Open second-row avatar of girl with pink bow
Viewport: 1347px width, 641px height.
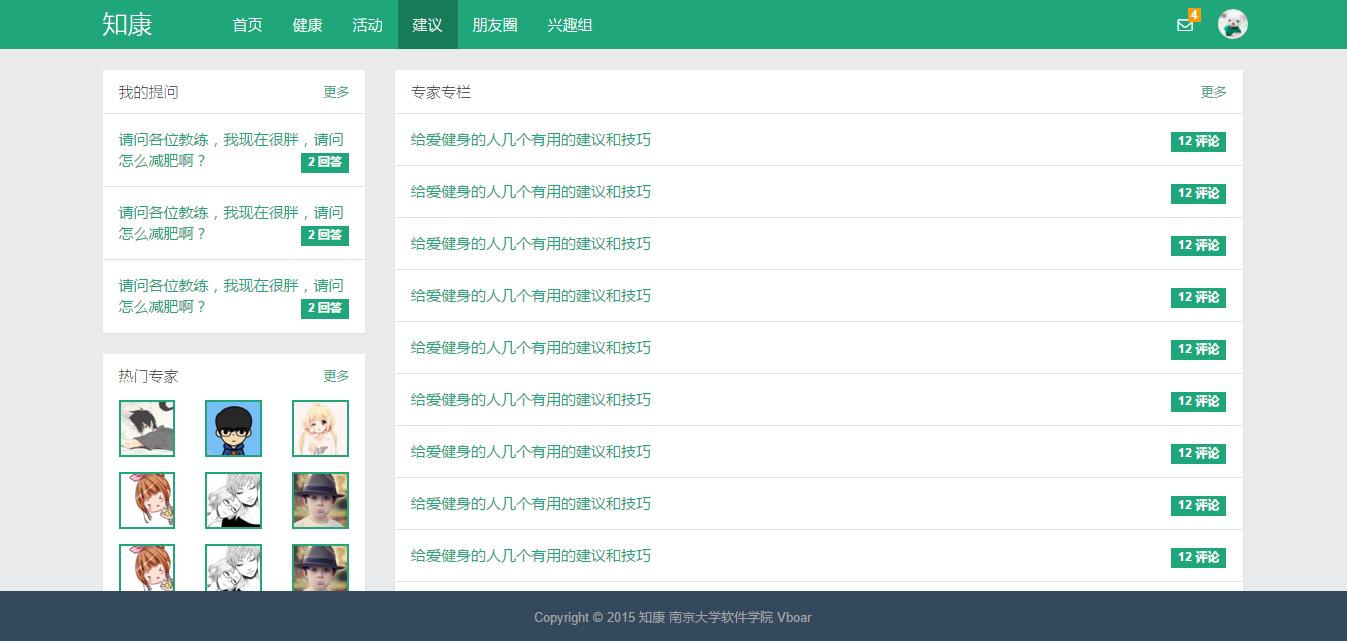[147, 500]
